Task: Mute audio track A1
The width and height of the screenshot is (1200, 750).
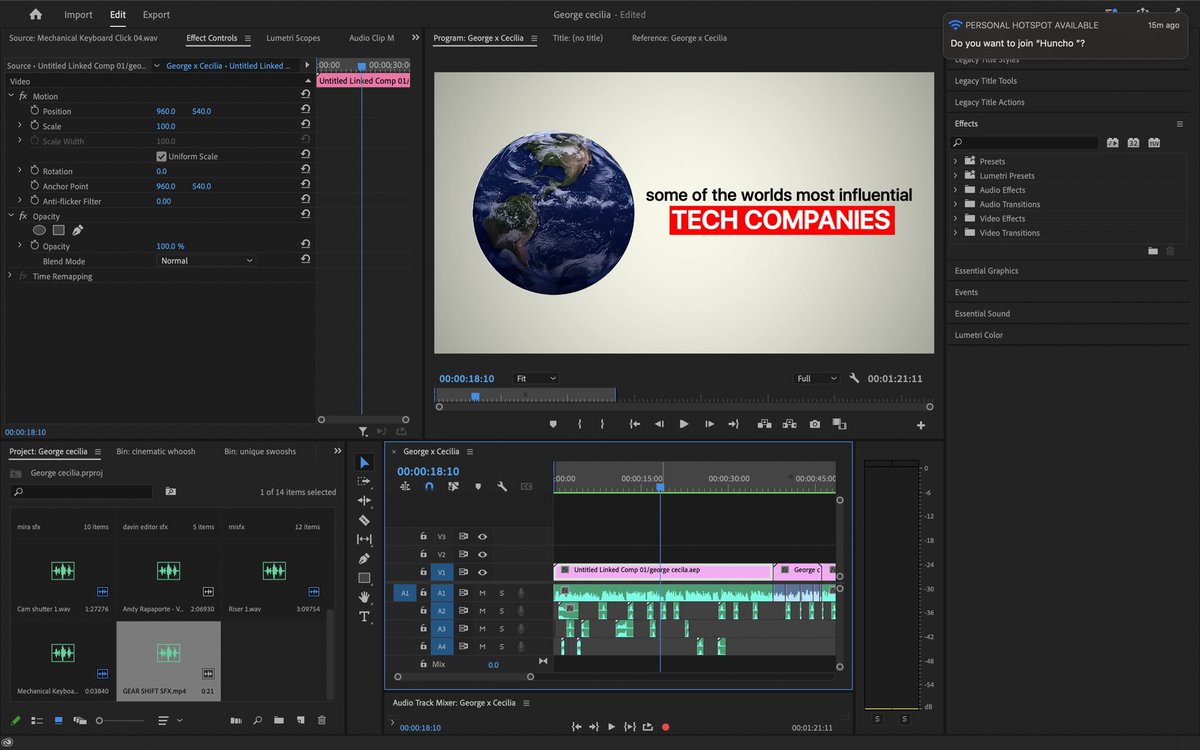Action: 482,593
